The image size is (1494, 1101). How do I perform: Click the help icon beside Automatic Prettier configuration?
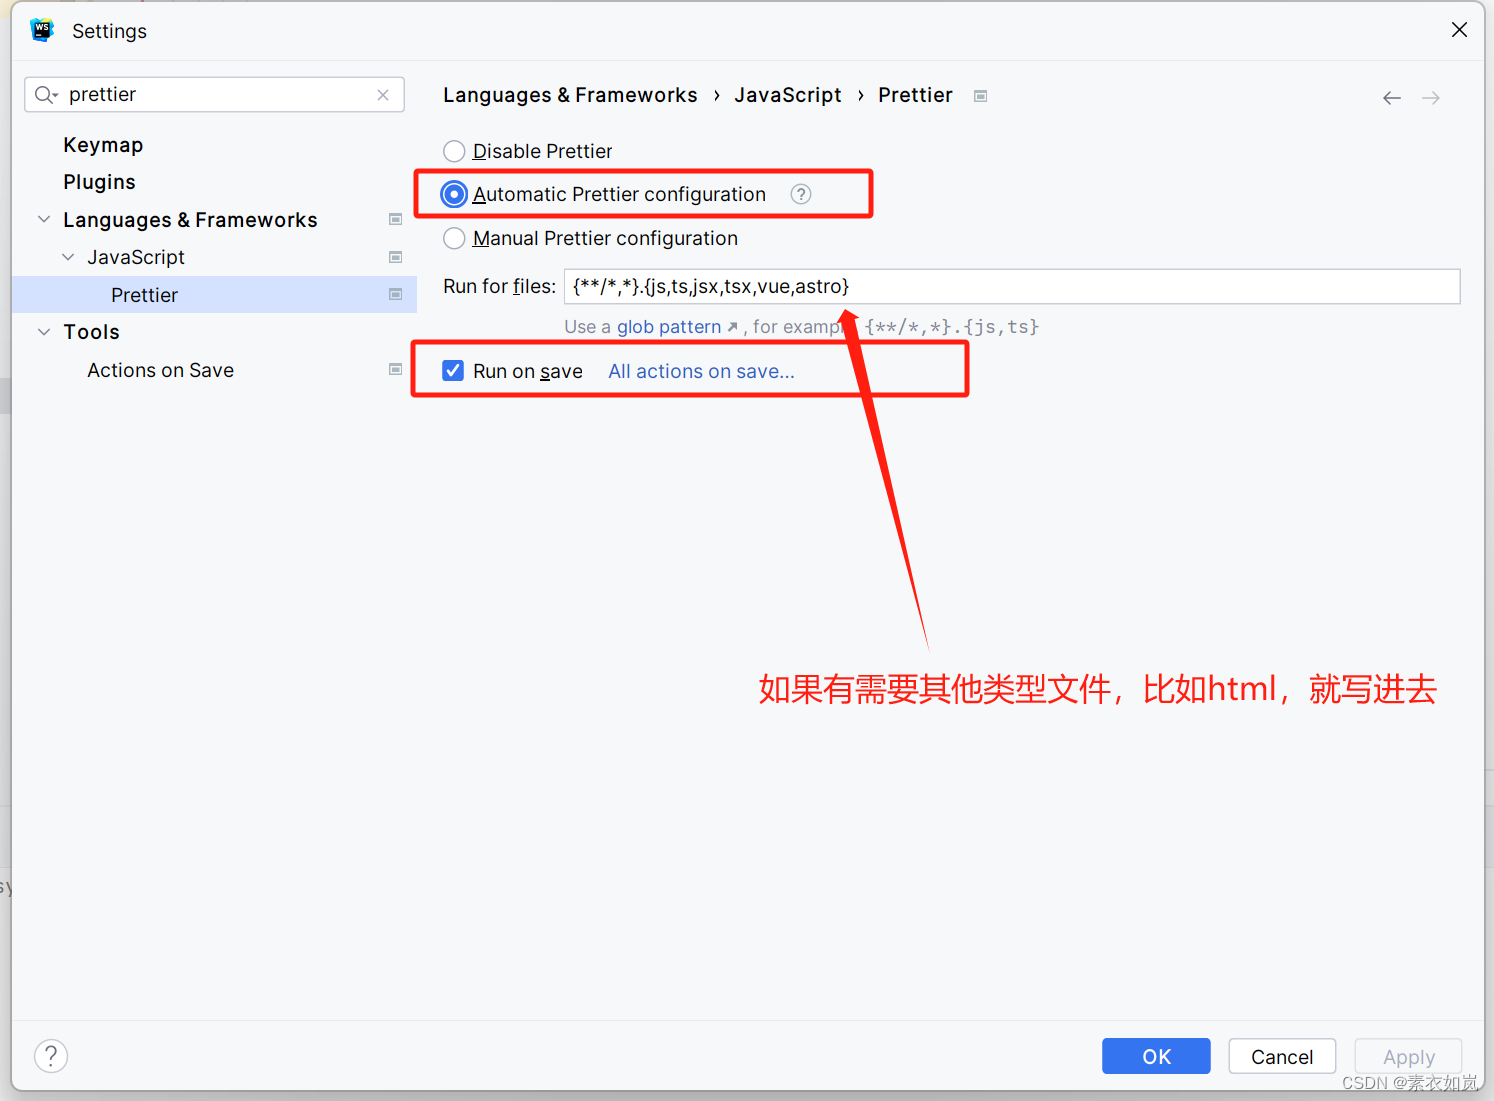[801, 194]
